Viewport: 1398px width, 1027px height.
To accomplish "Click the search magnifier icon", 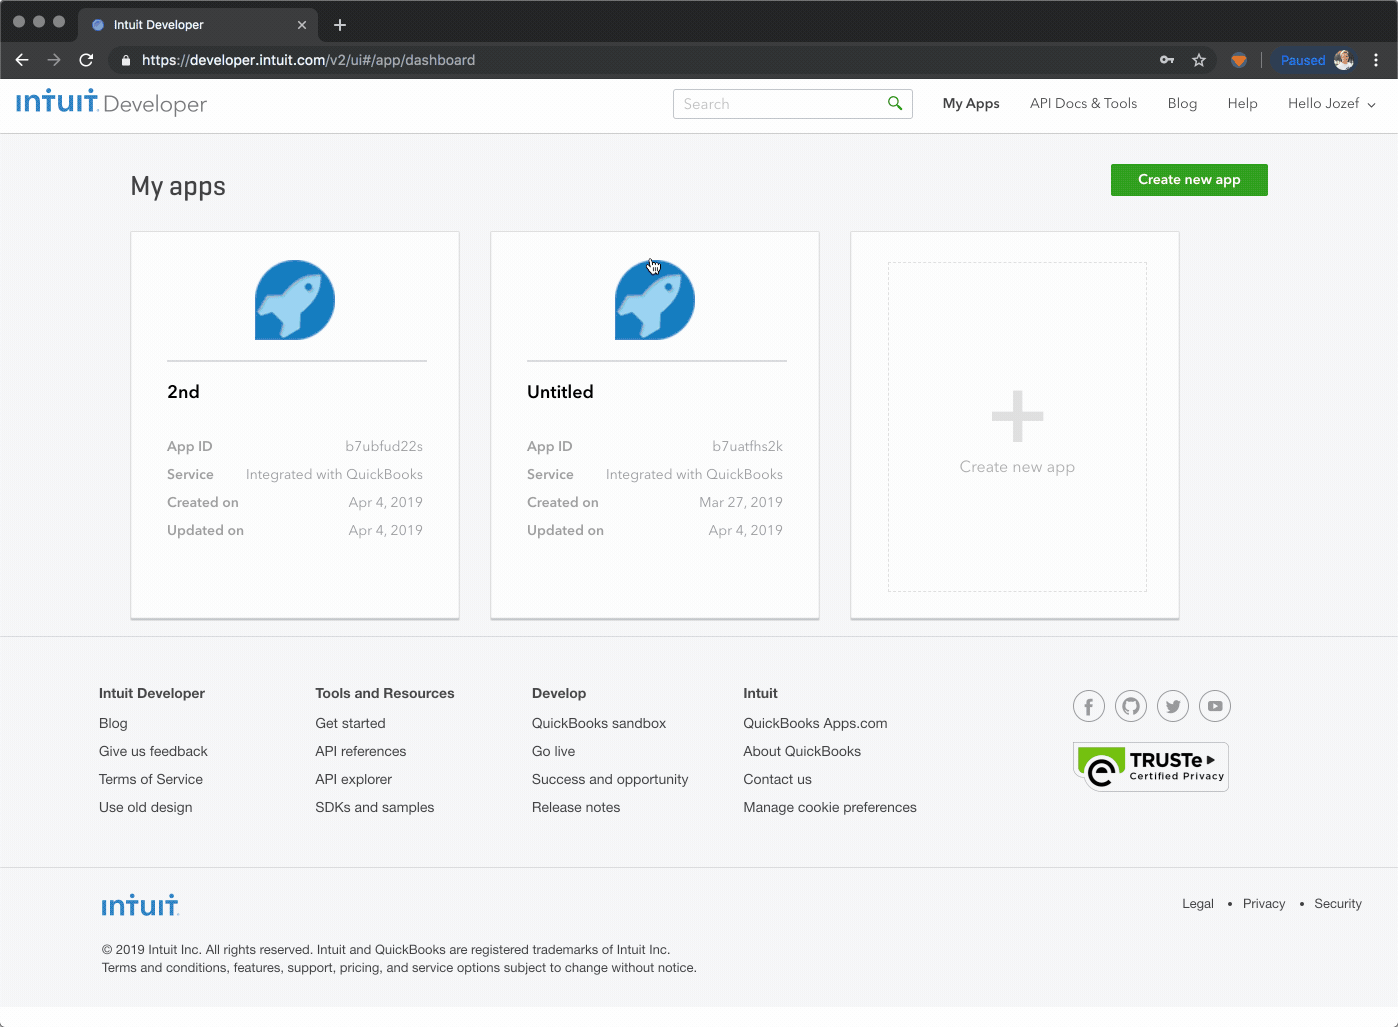I will coord(895,103).
